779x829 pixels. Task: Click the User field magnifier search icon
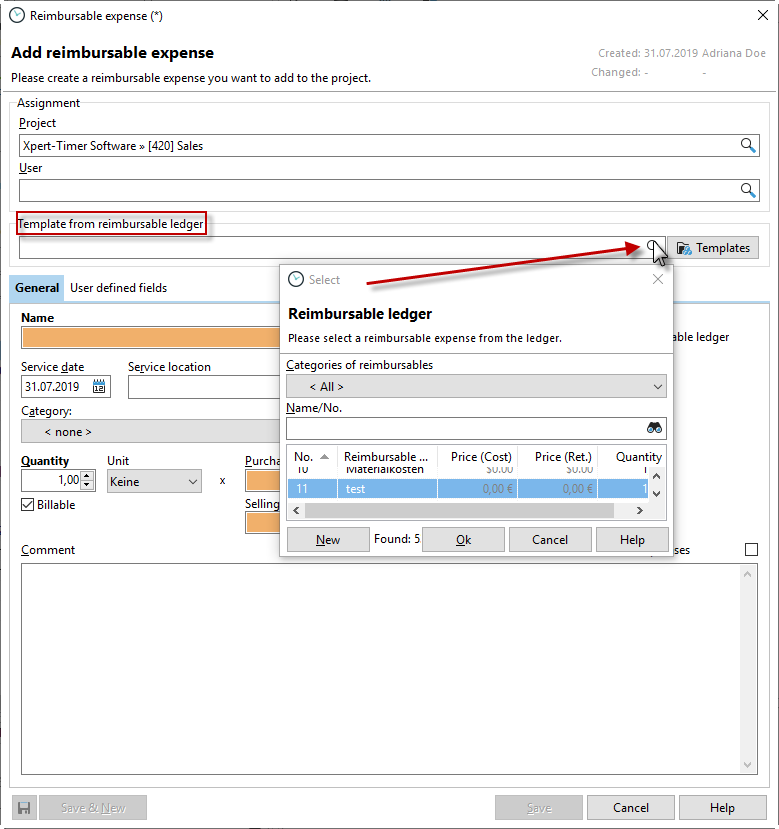pos(748,190)
